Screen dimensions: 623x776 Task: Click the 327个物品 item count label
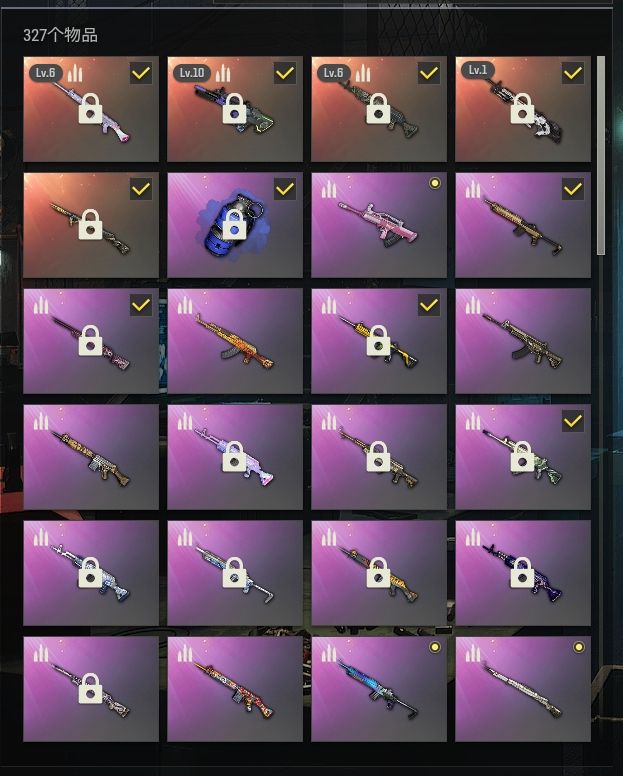60,35
